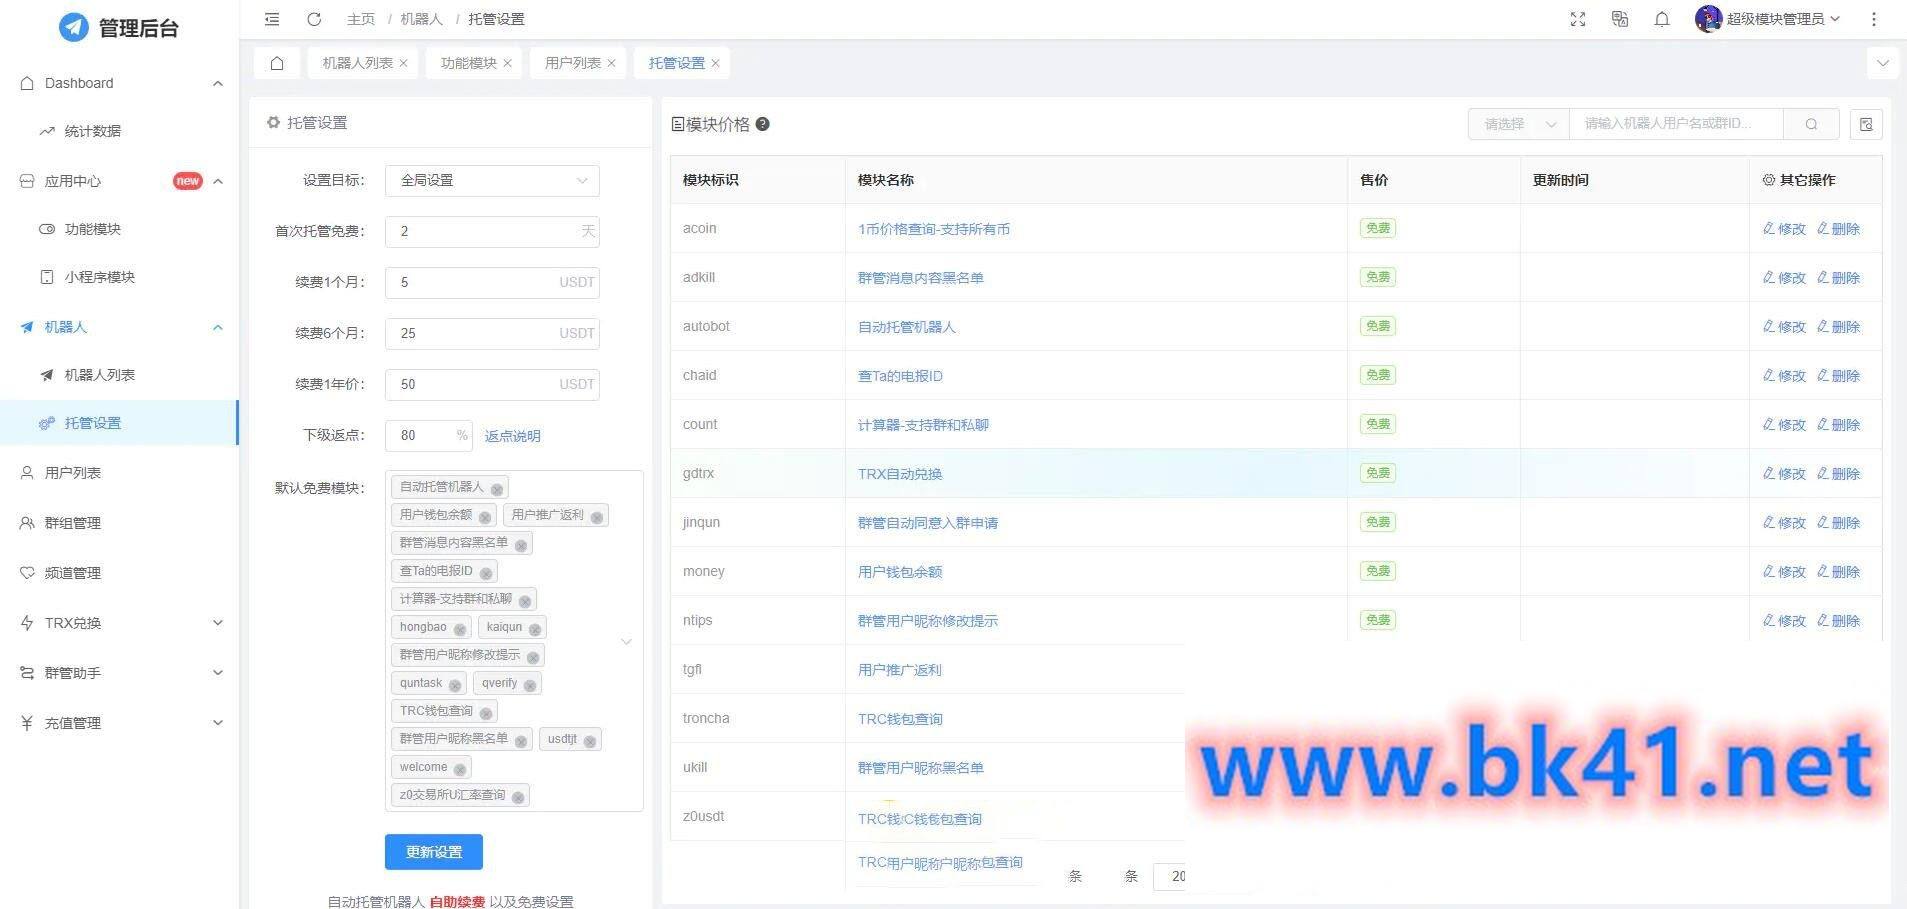Remove the welcome tag from default free modules
Viewport: 1907px width, 909px height.
458,767
